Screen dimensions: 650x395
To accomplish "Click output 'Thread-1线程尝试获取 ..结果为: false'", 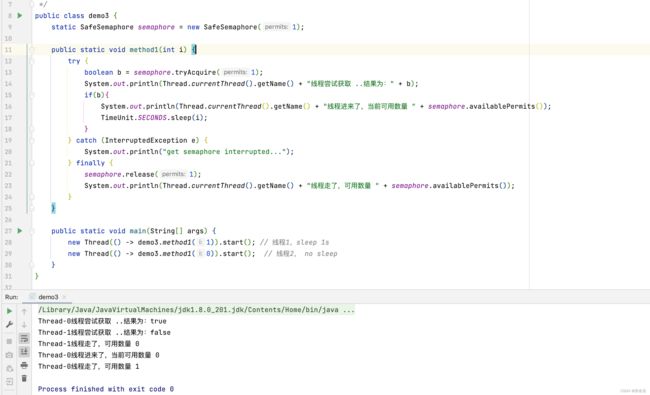I will pyautogui.click(x=104, y=332).
